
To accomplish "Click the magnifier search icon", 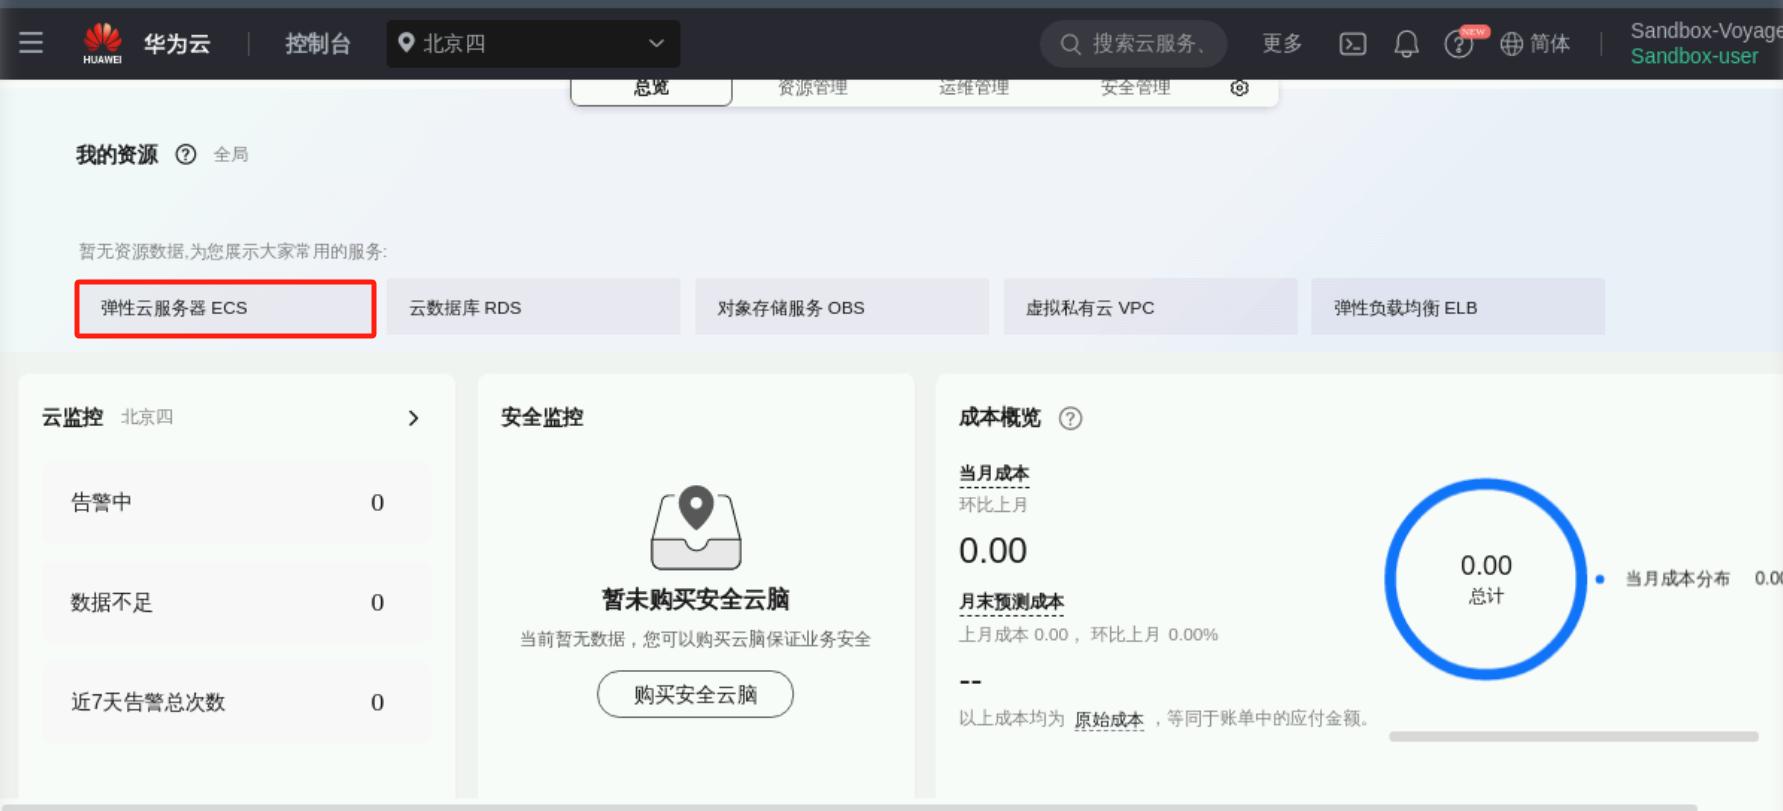I will click(1070, 44).
